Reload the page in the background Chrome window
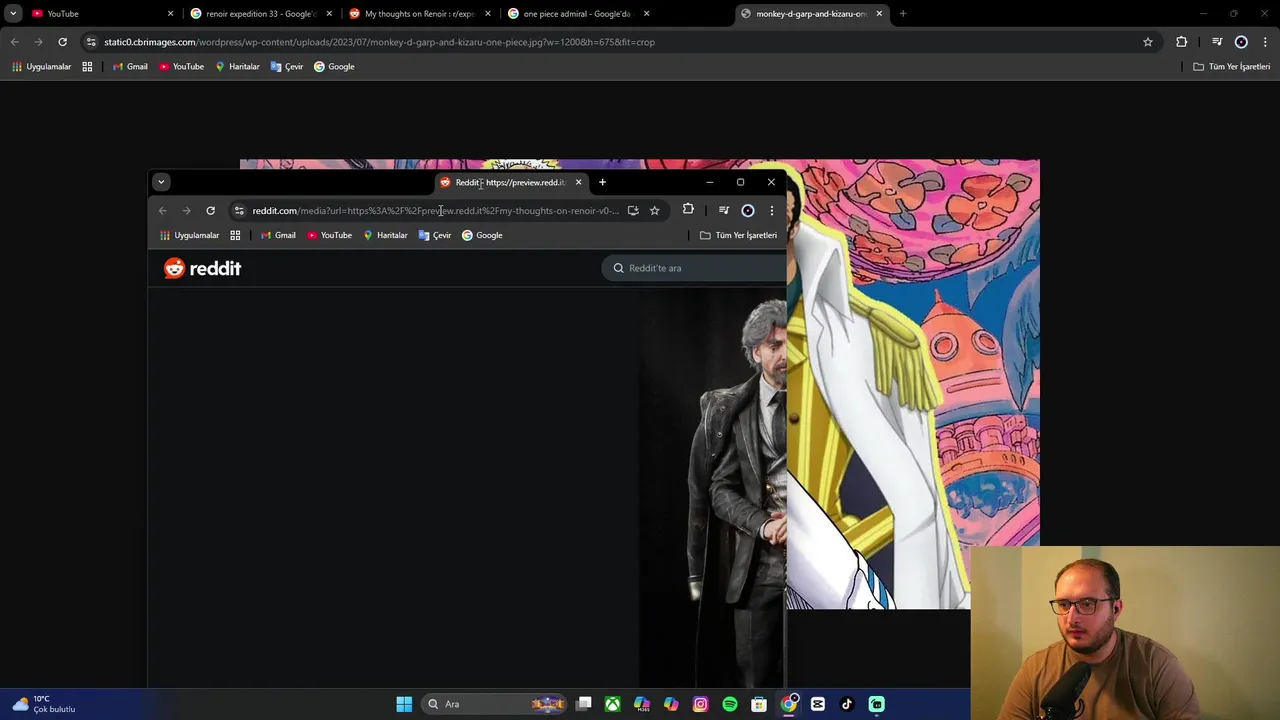Screen dimensions: 1280x720 (62, 42)
